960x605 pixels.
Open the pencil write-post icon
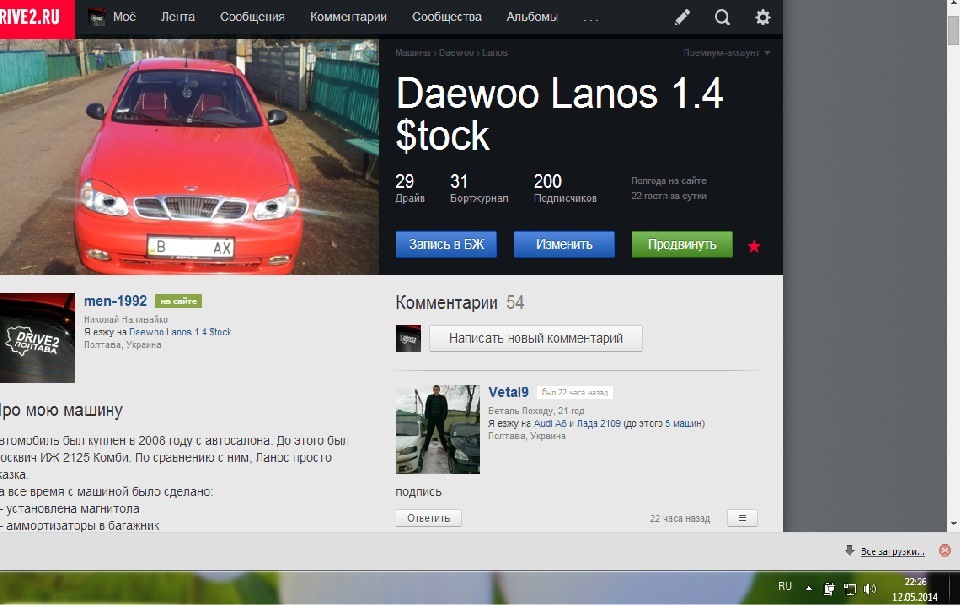pos(682,17)
